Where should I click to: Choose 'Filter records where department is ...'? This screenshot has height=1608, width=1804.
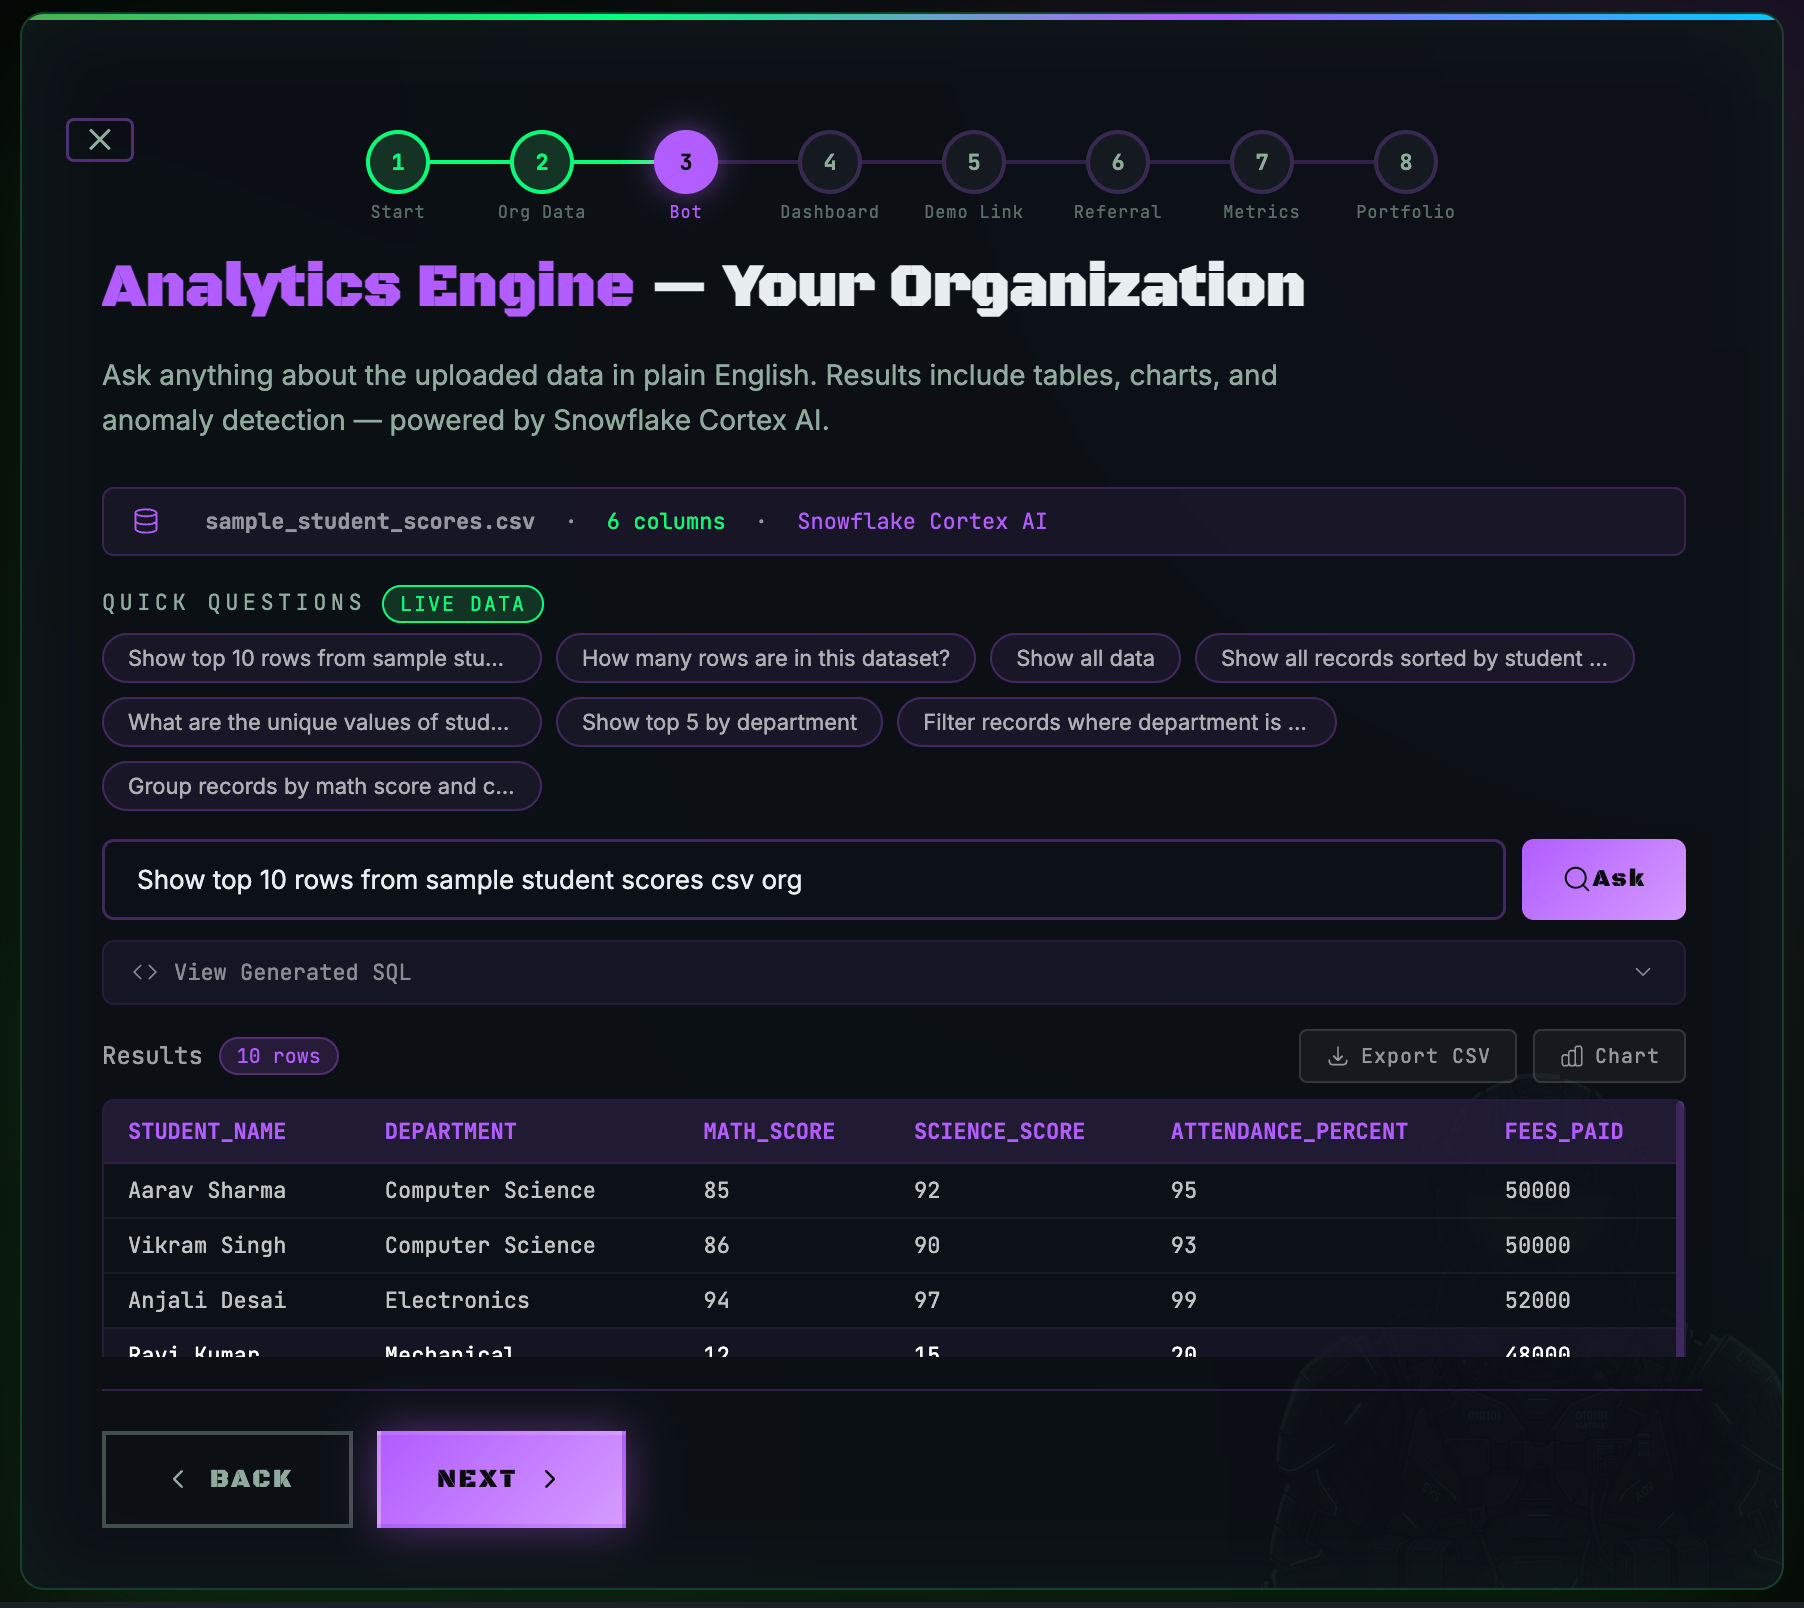pos(1117,722)
